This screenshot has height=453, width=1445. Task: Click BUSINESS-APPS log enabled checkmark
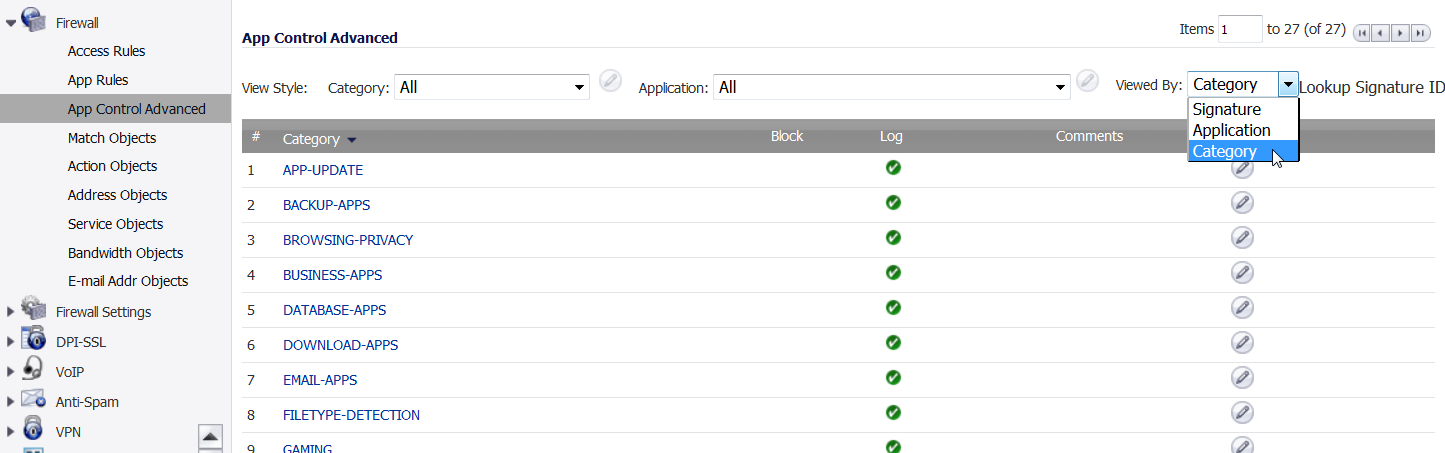(893, 273)
